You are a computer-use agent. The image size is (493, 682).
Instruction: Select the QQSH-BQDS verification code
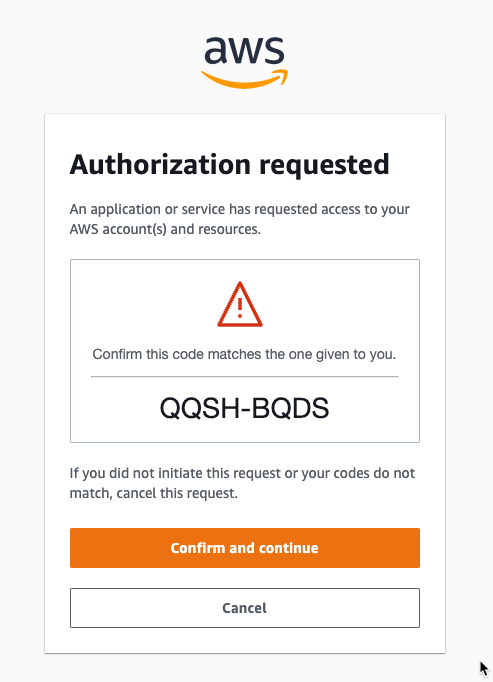coord(245,408)
